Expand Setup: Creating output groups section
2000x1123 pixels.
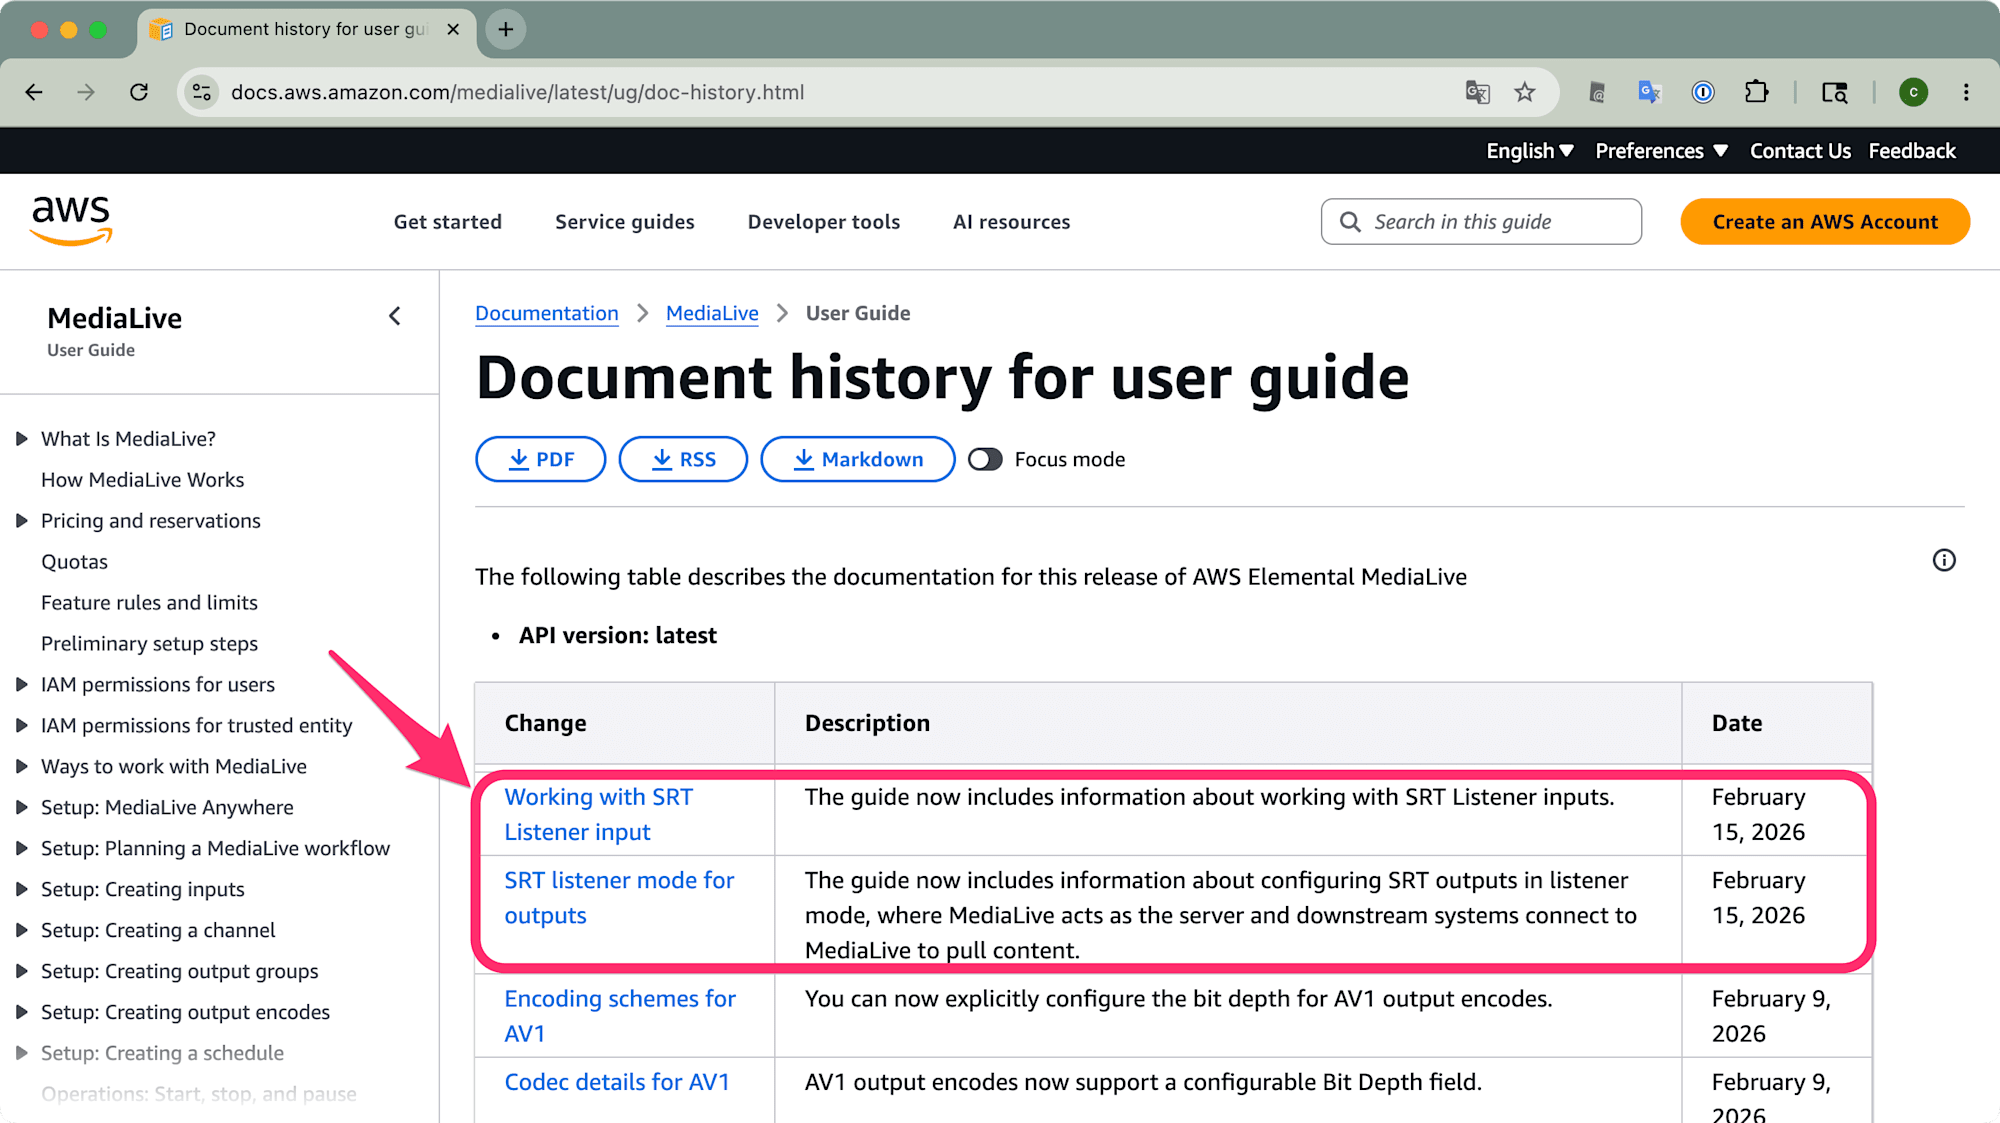pyautogui.click(x=21, y=972)
